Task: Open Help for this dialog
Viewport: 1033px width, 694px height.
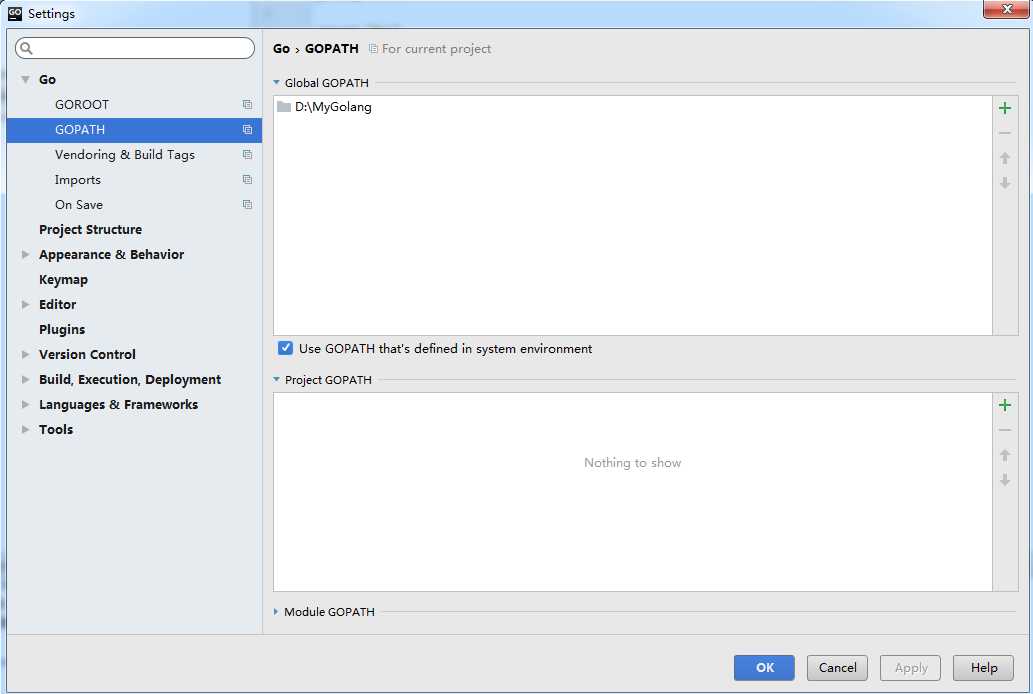Action: (x=983, y=668)
